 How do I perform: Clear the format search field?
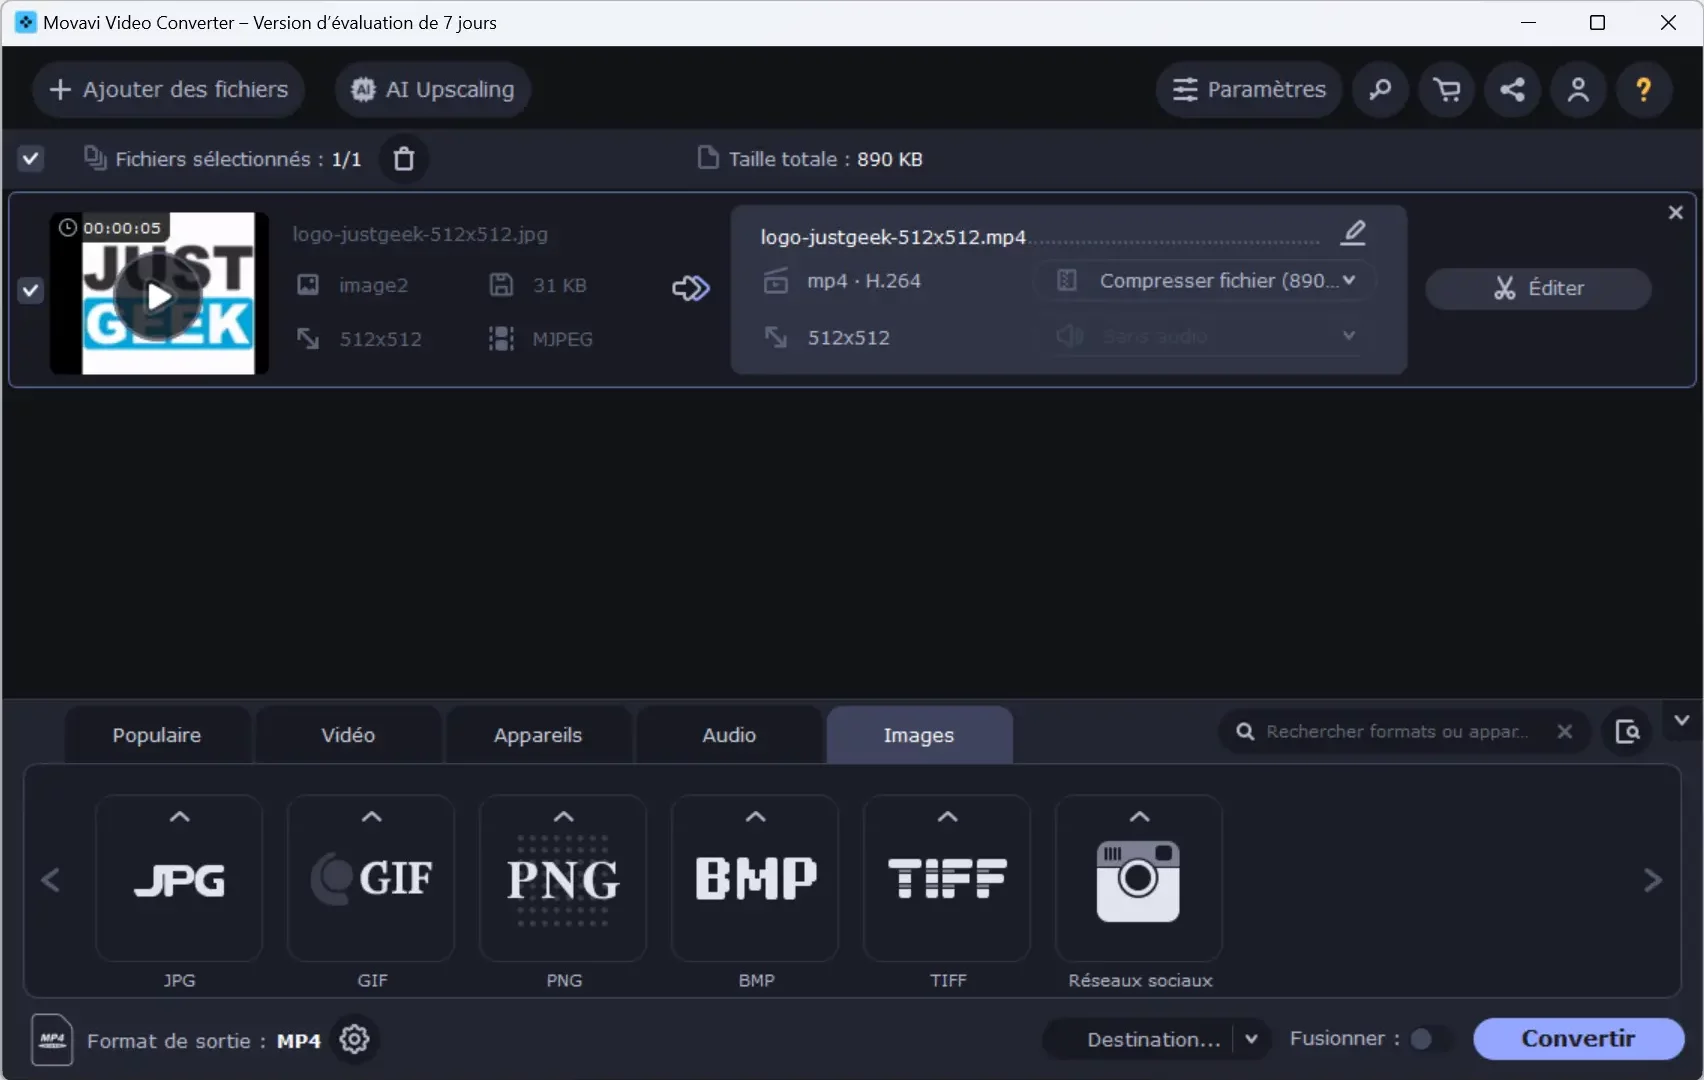coord(1565,731)
